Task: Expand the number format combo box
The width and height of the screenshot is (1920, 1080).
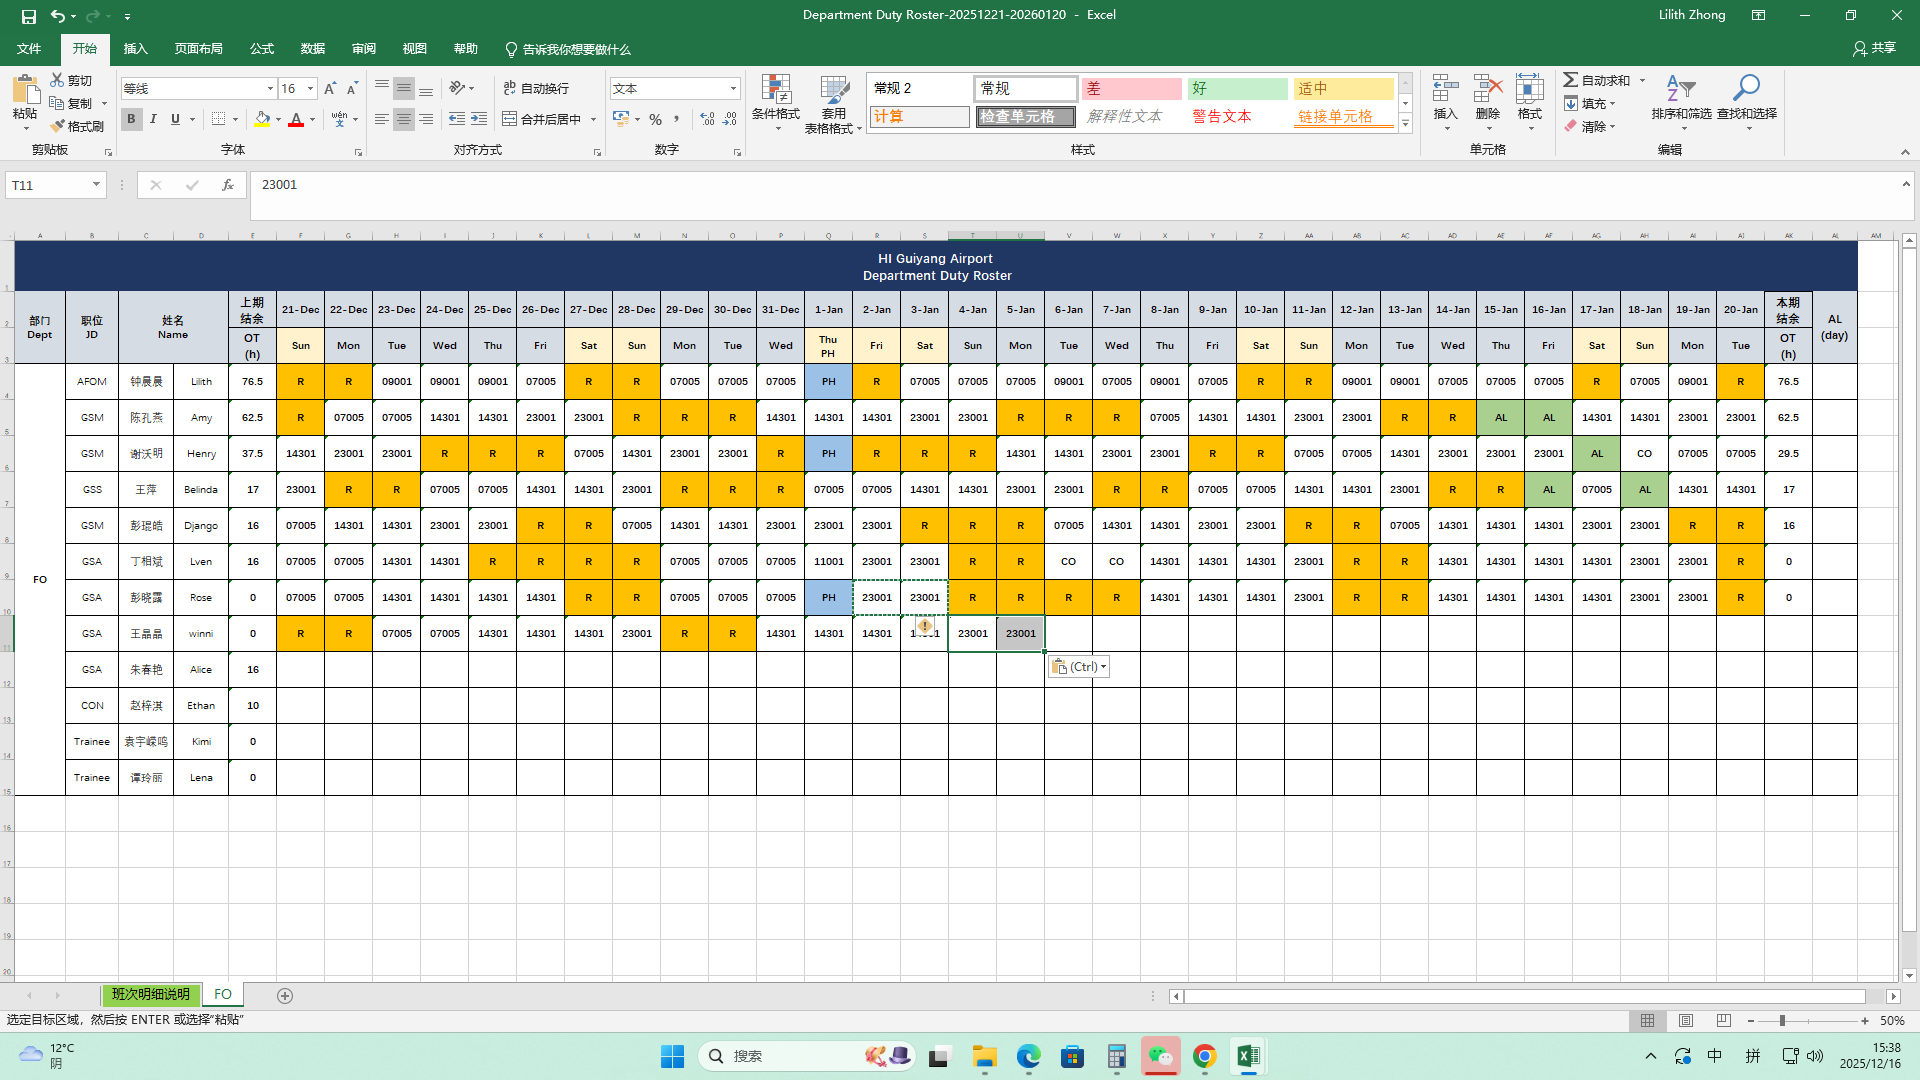Action: click(733, 89)
